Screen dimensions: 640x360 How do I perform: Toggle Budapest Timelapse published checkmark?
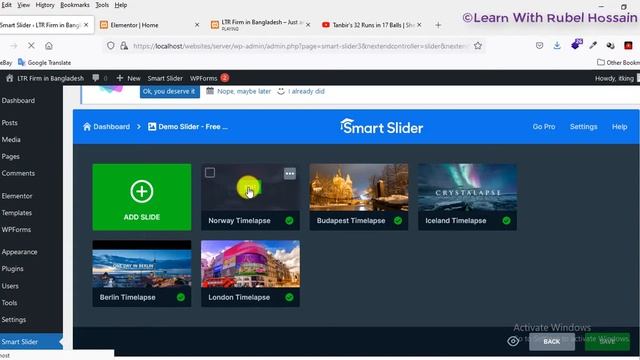[x=398, y=221]
